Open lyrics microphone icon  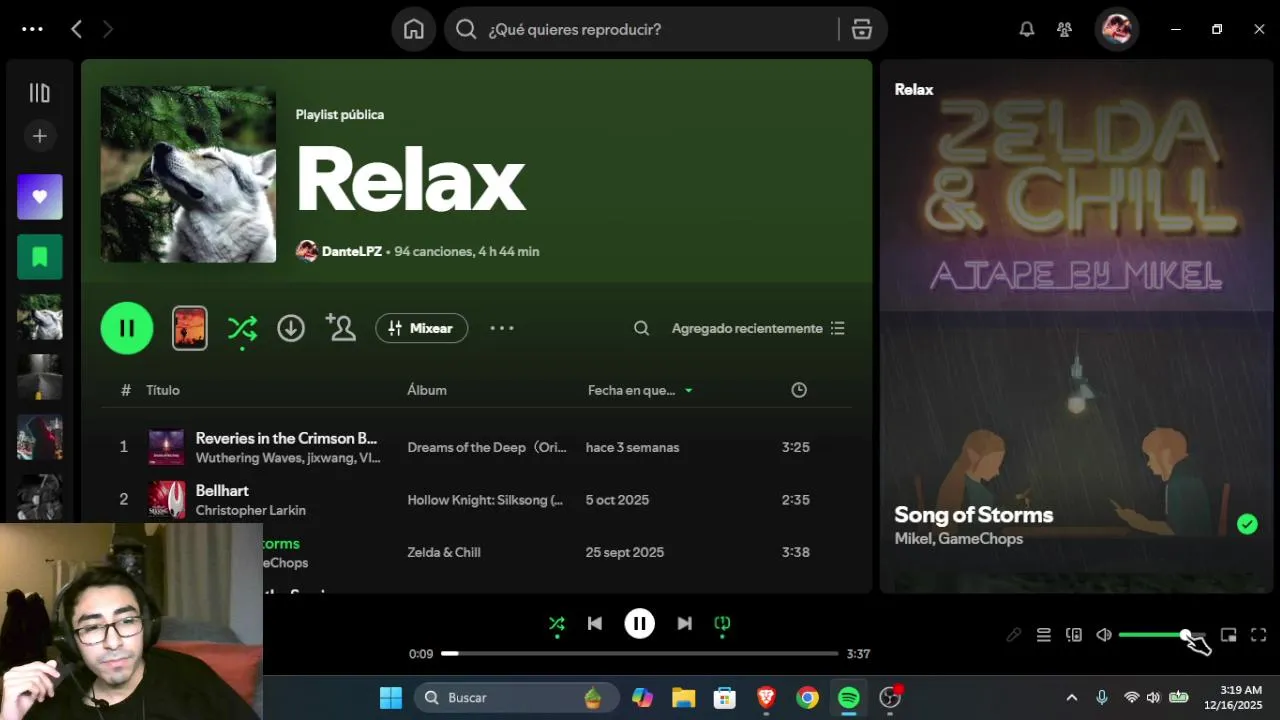1013,635
